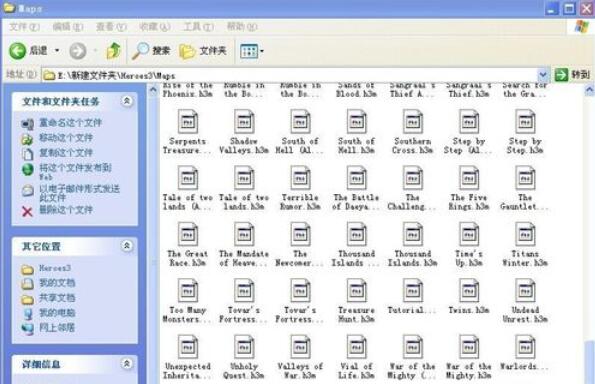Screen dimensions: 595x384
Task: Select Shadow Valleys.h3m file icon
Action: (244, 121)
